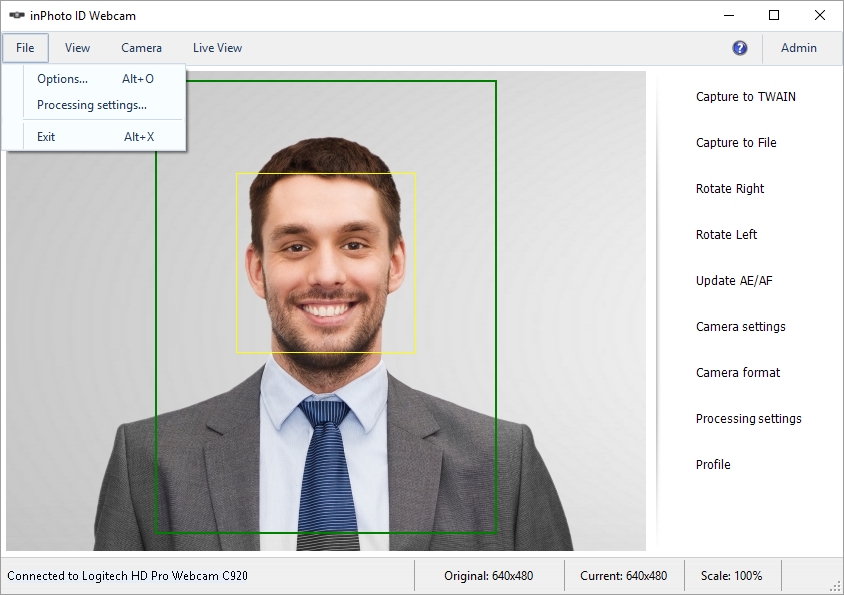Open the blue Help question-mark icon
844x595 pixels.
(x=738, y=48)
